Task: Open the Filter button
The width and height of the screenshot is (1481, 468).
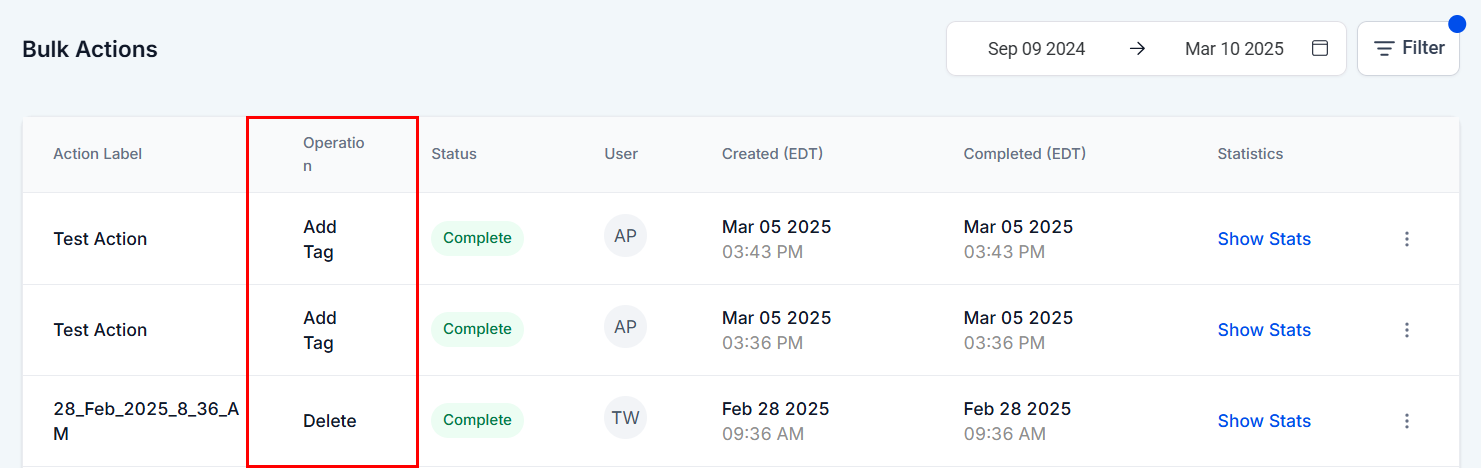Action: point(1408,48)
